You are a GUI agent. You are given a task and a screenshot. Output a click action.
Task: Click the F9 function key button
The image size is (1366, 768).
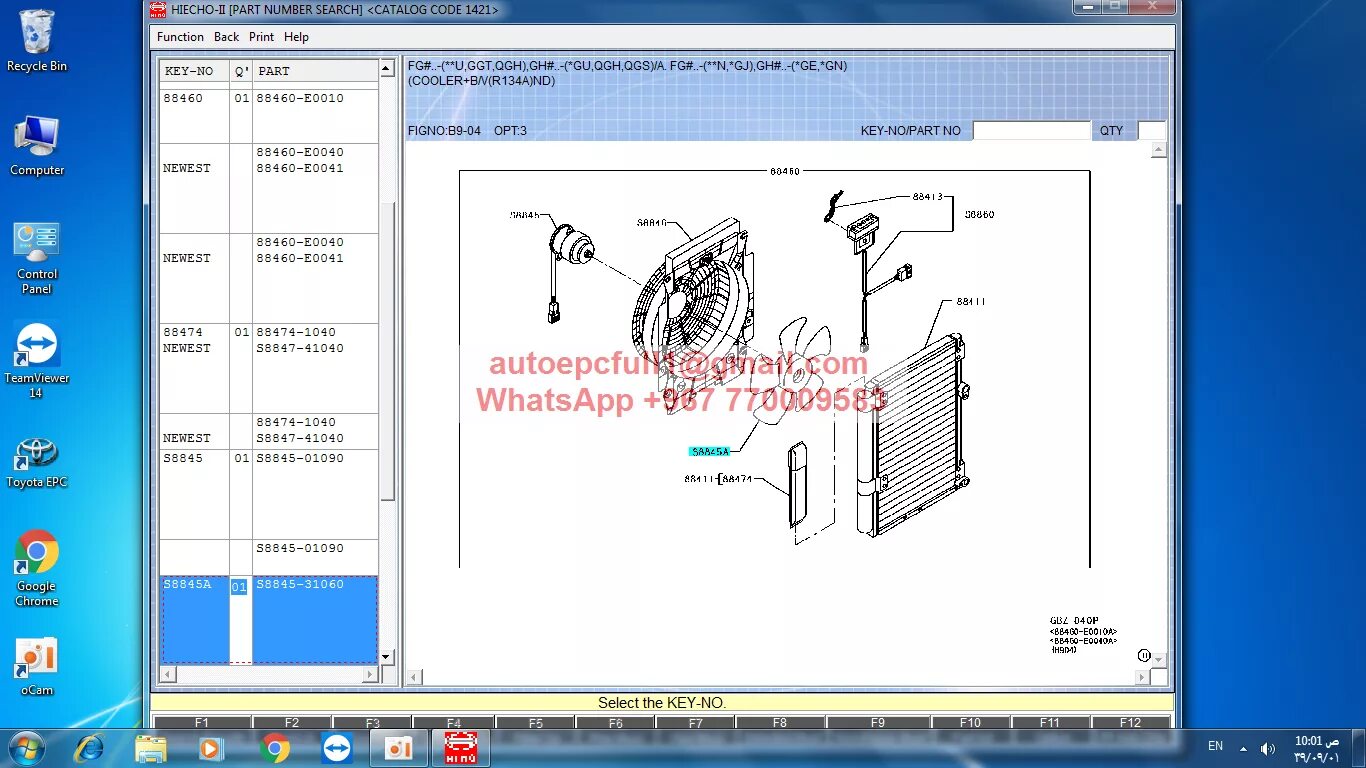[x=878, y=722]
